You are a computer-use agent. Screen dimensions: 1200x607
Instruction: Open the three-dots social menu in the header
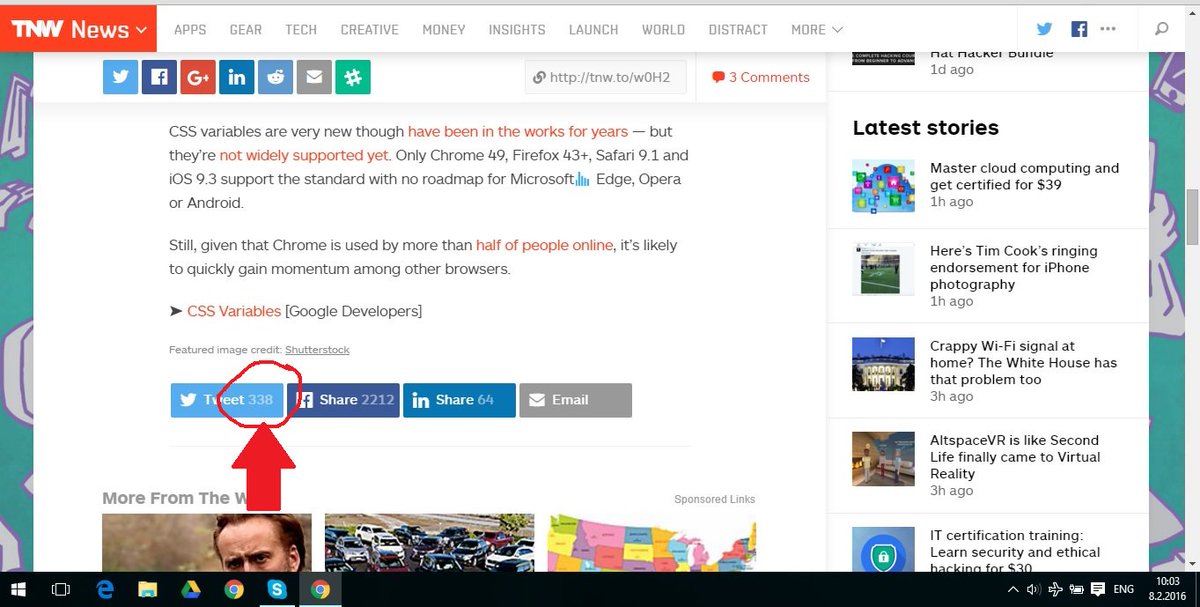coord(1107,29)
